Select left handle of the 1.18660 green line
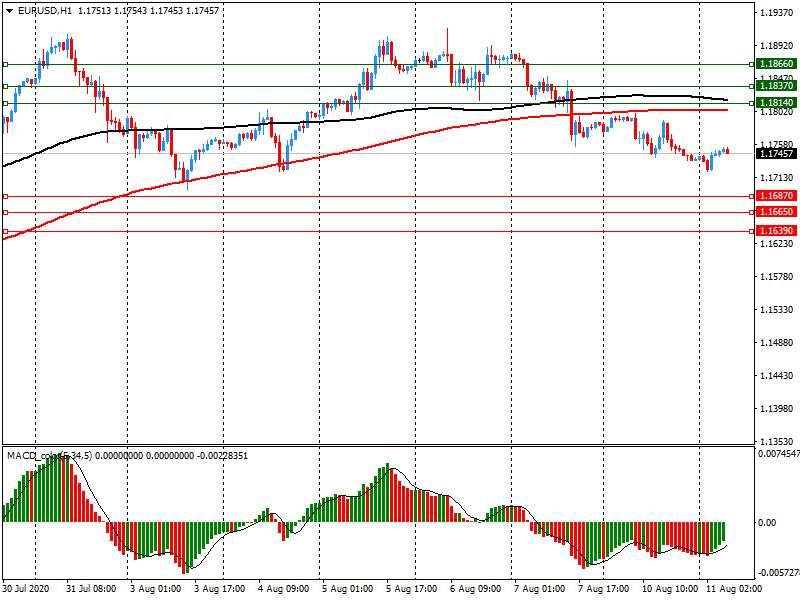The image size is (800, 600). click(x=6, y=65)
